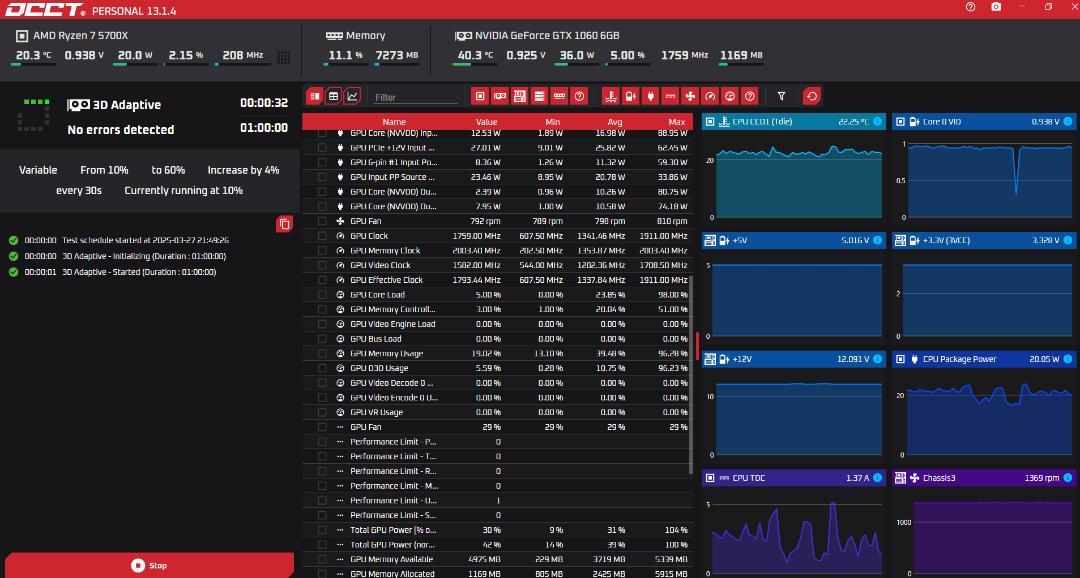
Task: Open info for the CPU CCD1 (Tdie) graph
Action: [x=877, y=122]
